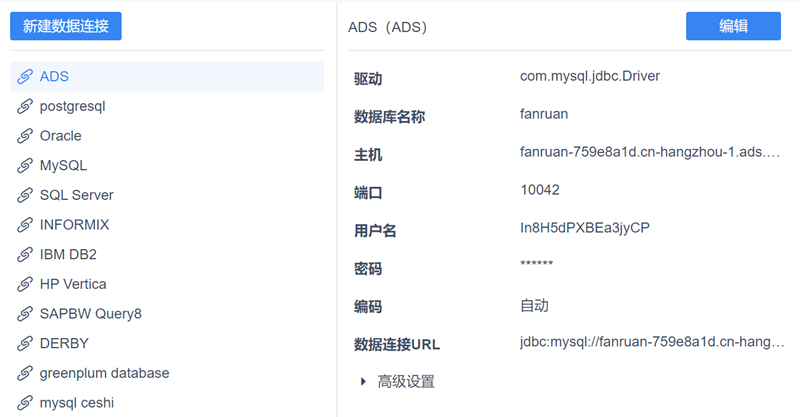Click the link icon beside ADS
800x417 pixels.
point(25,77)
